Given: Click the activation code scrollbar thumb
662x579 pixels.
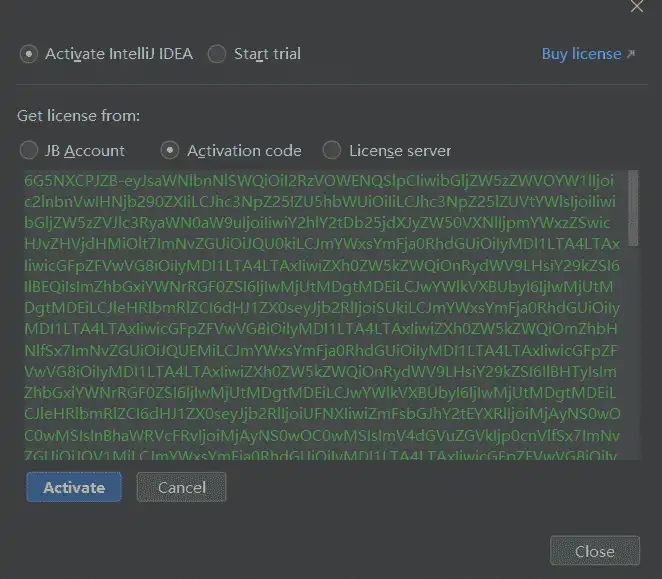Looking at the screenshot, I should pyautogui.click(x=633, y=208).
